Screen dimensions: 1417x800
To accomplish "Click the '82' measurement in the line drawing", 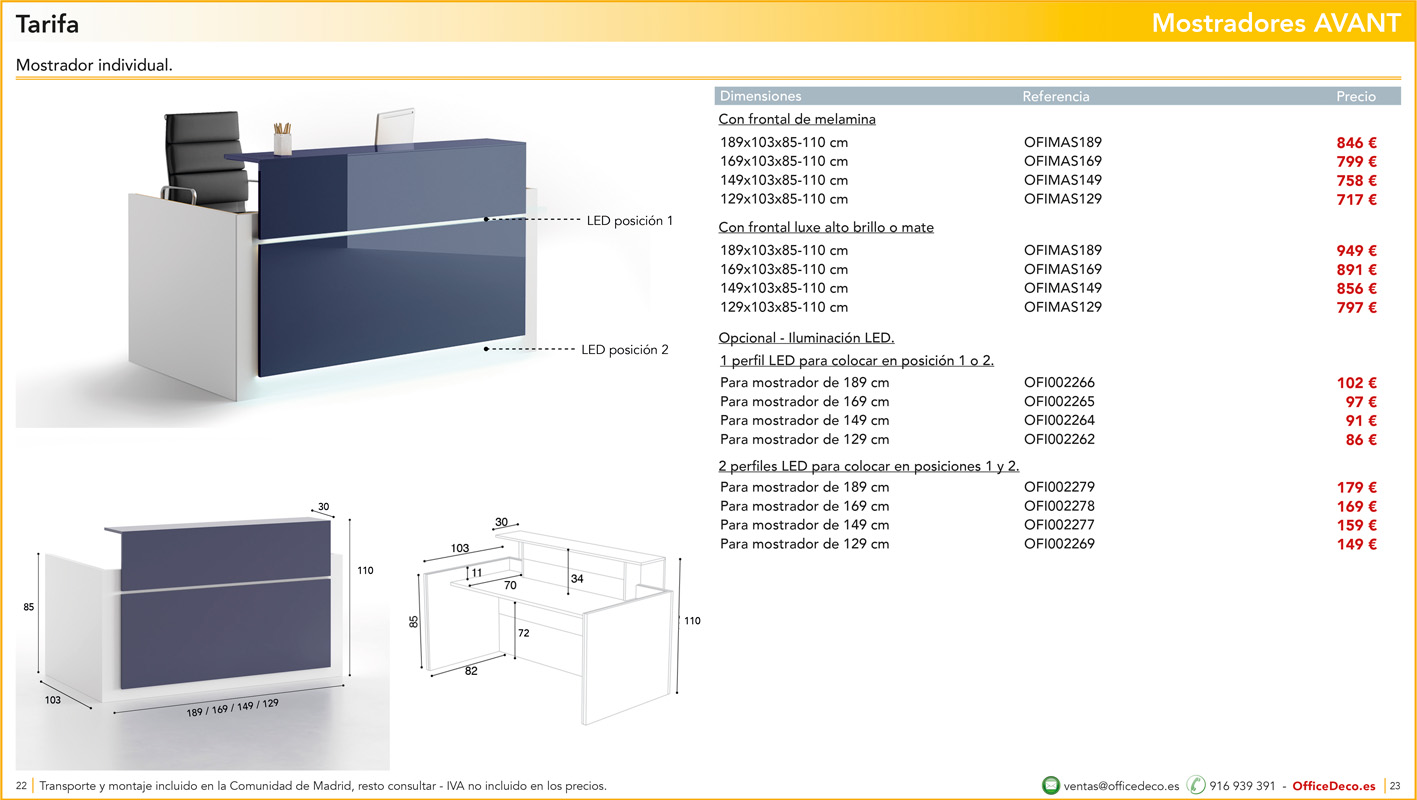I will coord(471,671).
